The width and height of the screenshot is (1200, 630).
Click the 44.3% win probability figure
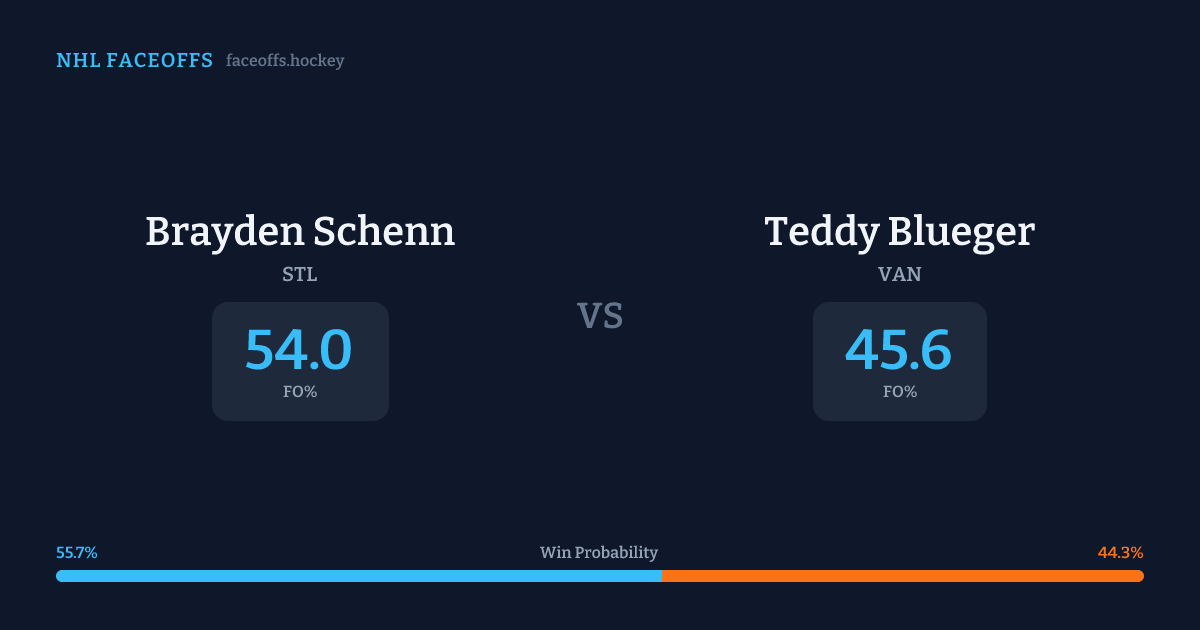pos(1120,553)
